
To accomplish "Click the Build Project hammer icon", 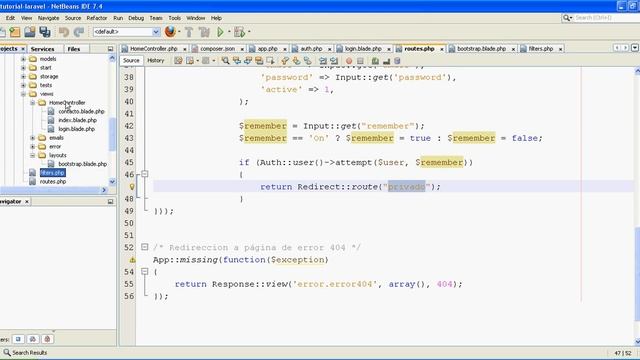I will (189, 32).
